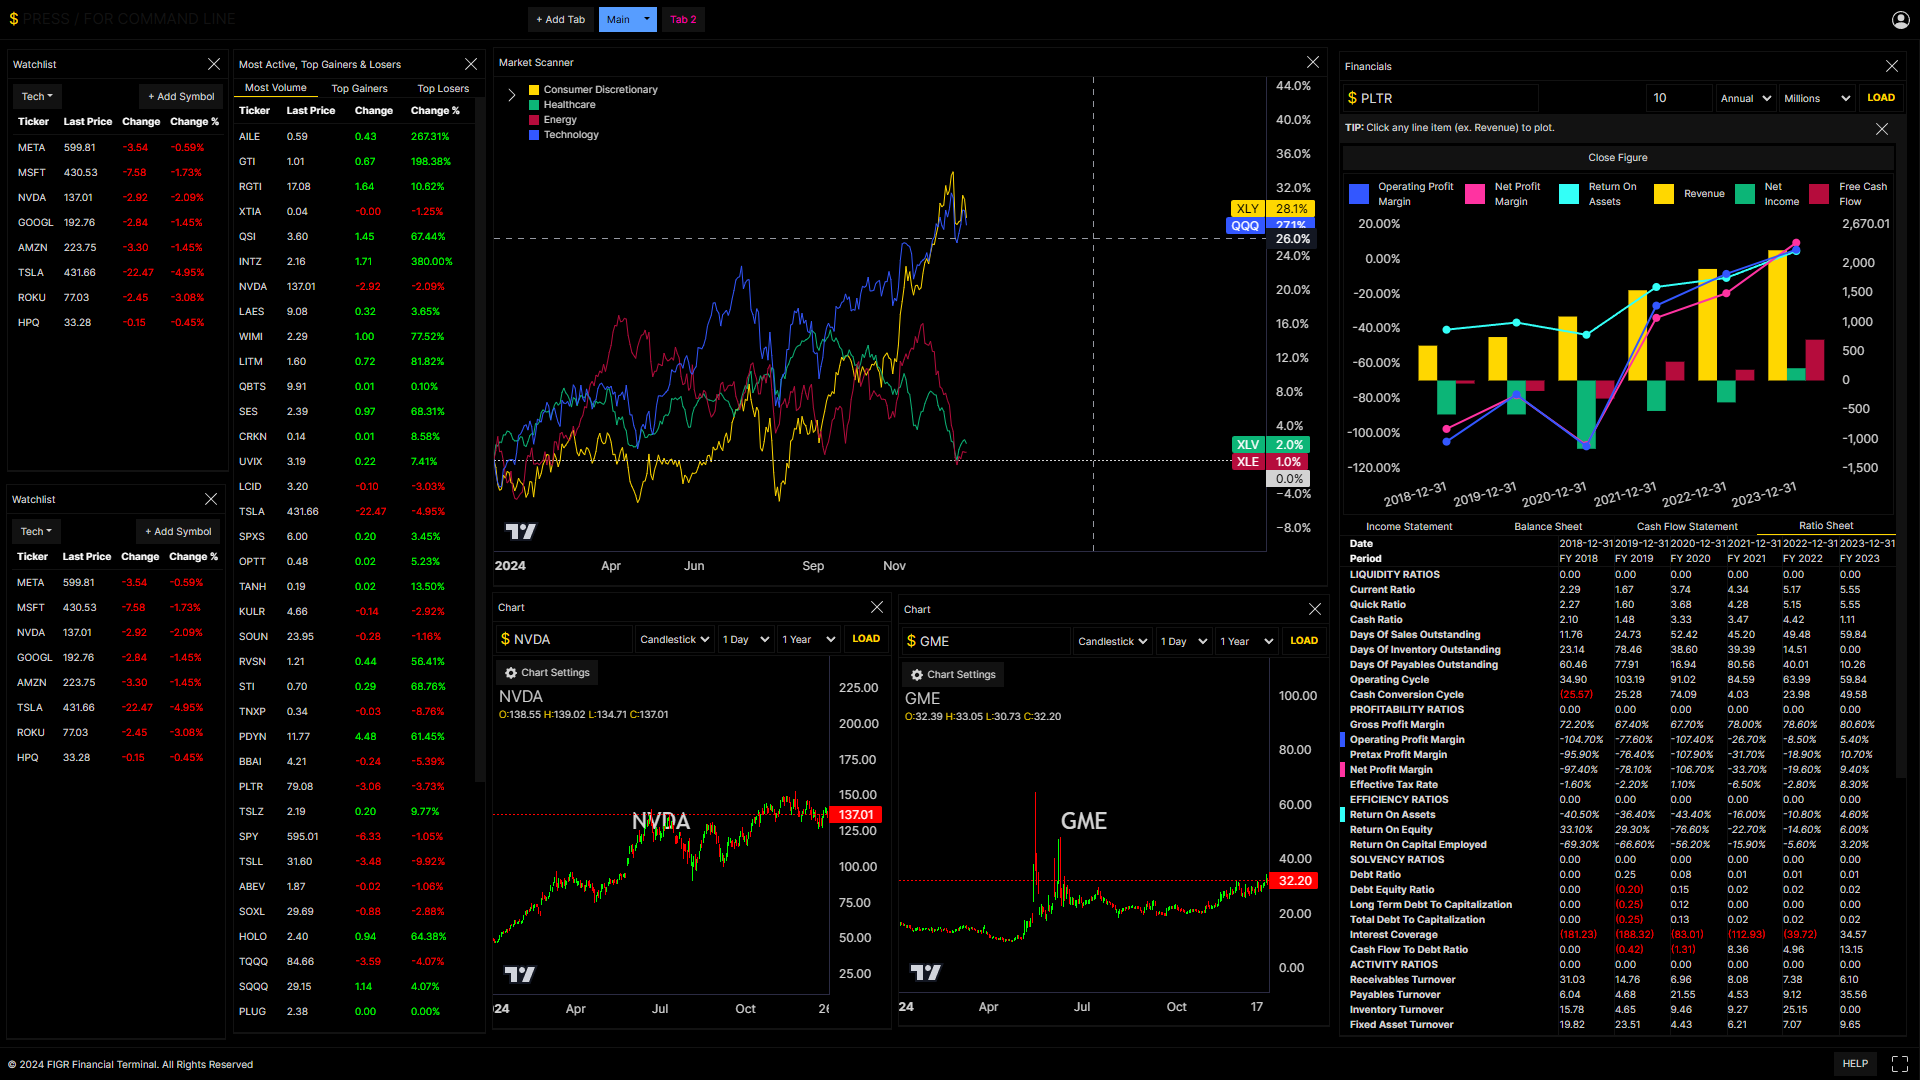Open Cash Flow Statement tab
1920x1080 pixels.
(1687, 526)
